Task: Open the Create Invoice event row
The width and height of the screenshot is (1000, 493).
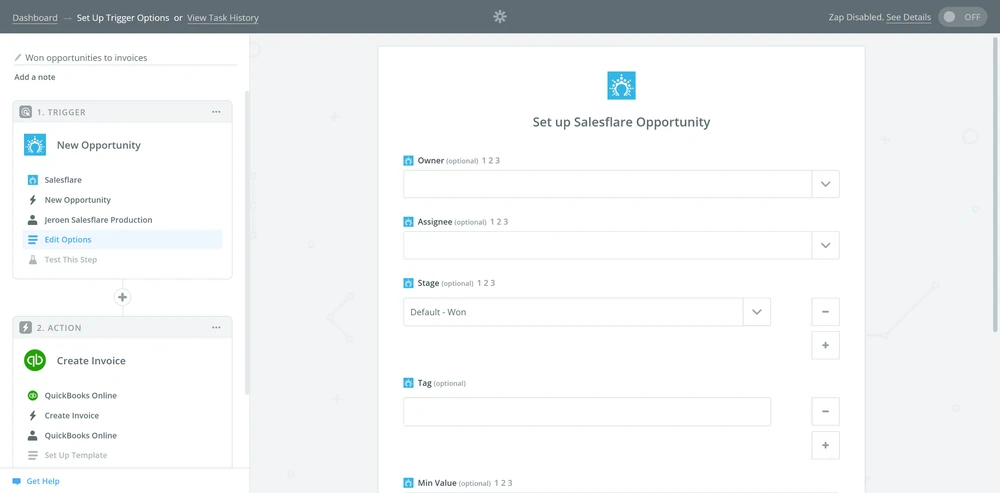Action: pyautogui.click(x=122, y=415)
